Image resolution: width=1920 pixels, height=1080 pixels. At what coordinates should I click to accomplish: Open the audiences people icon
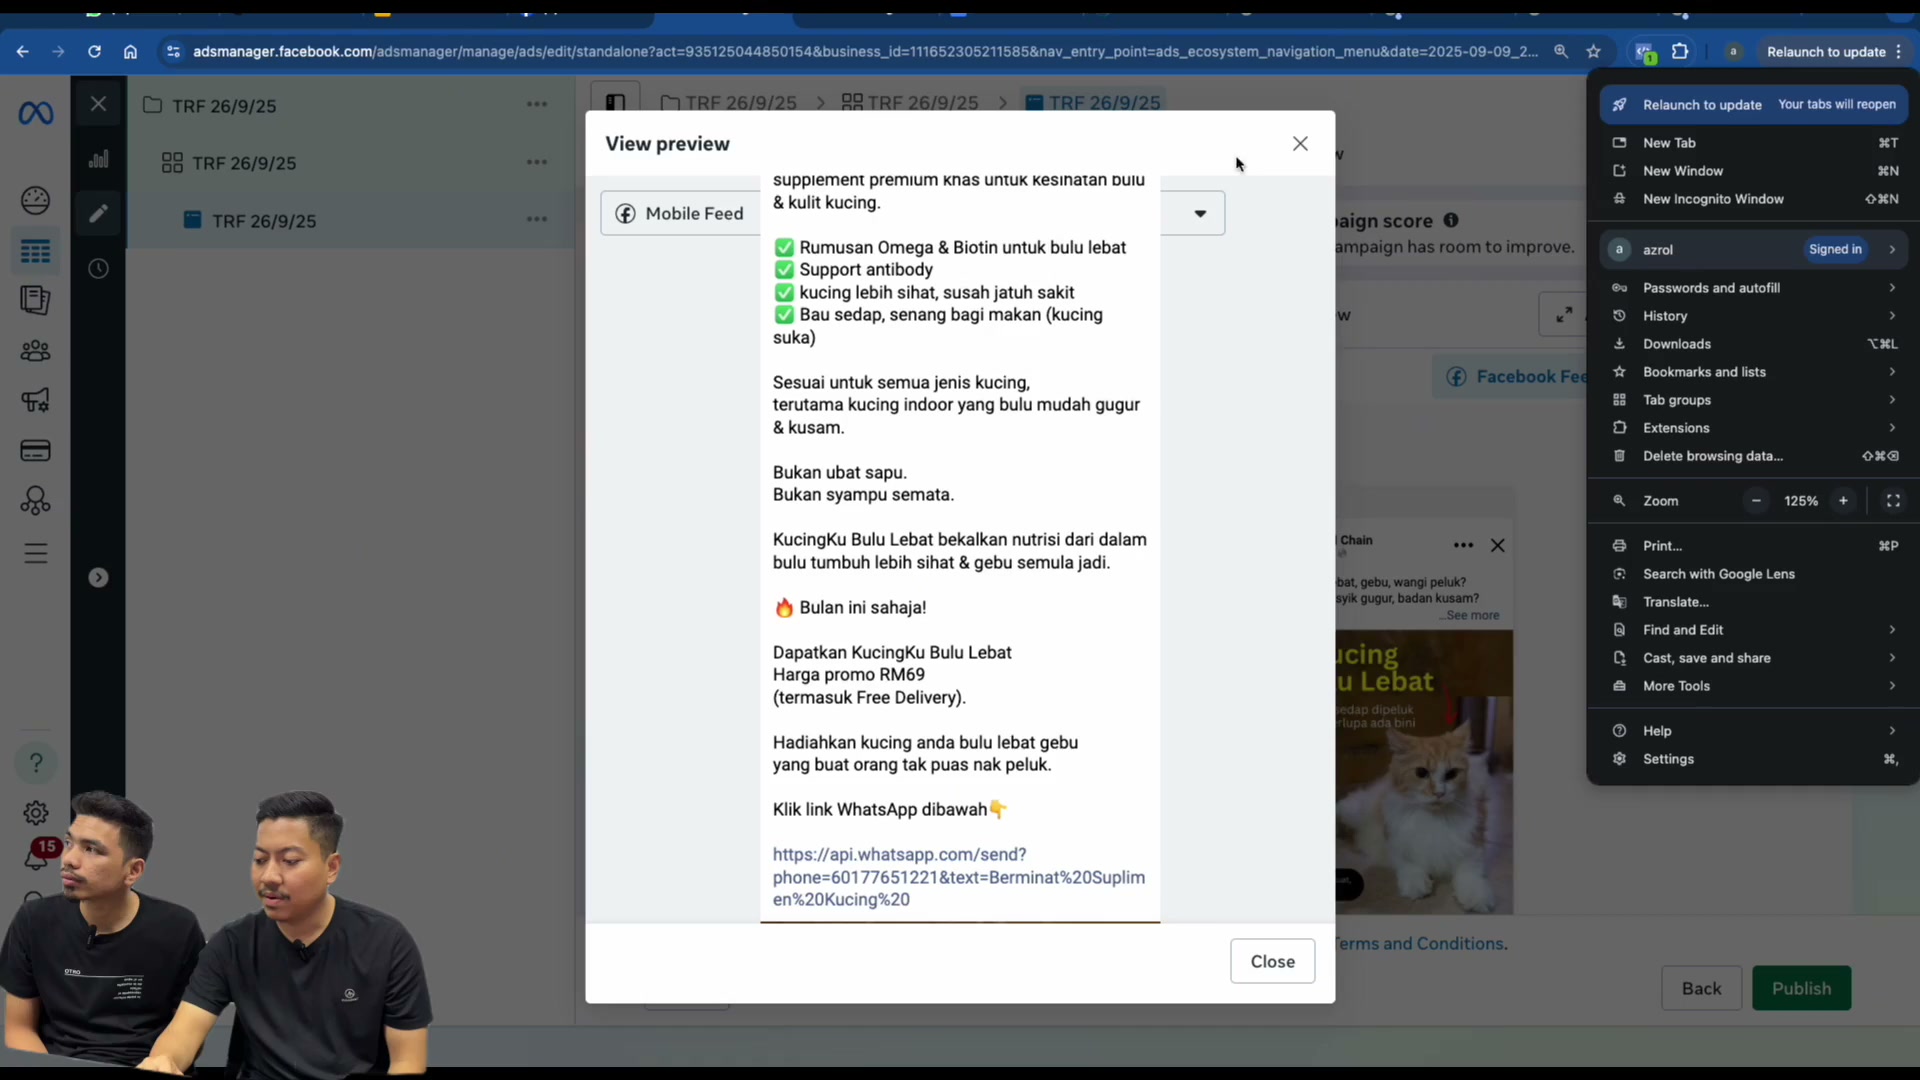[x=36, y=351]
